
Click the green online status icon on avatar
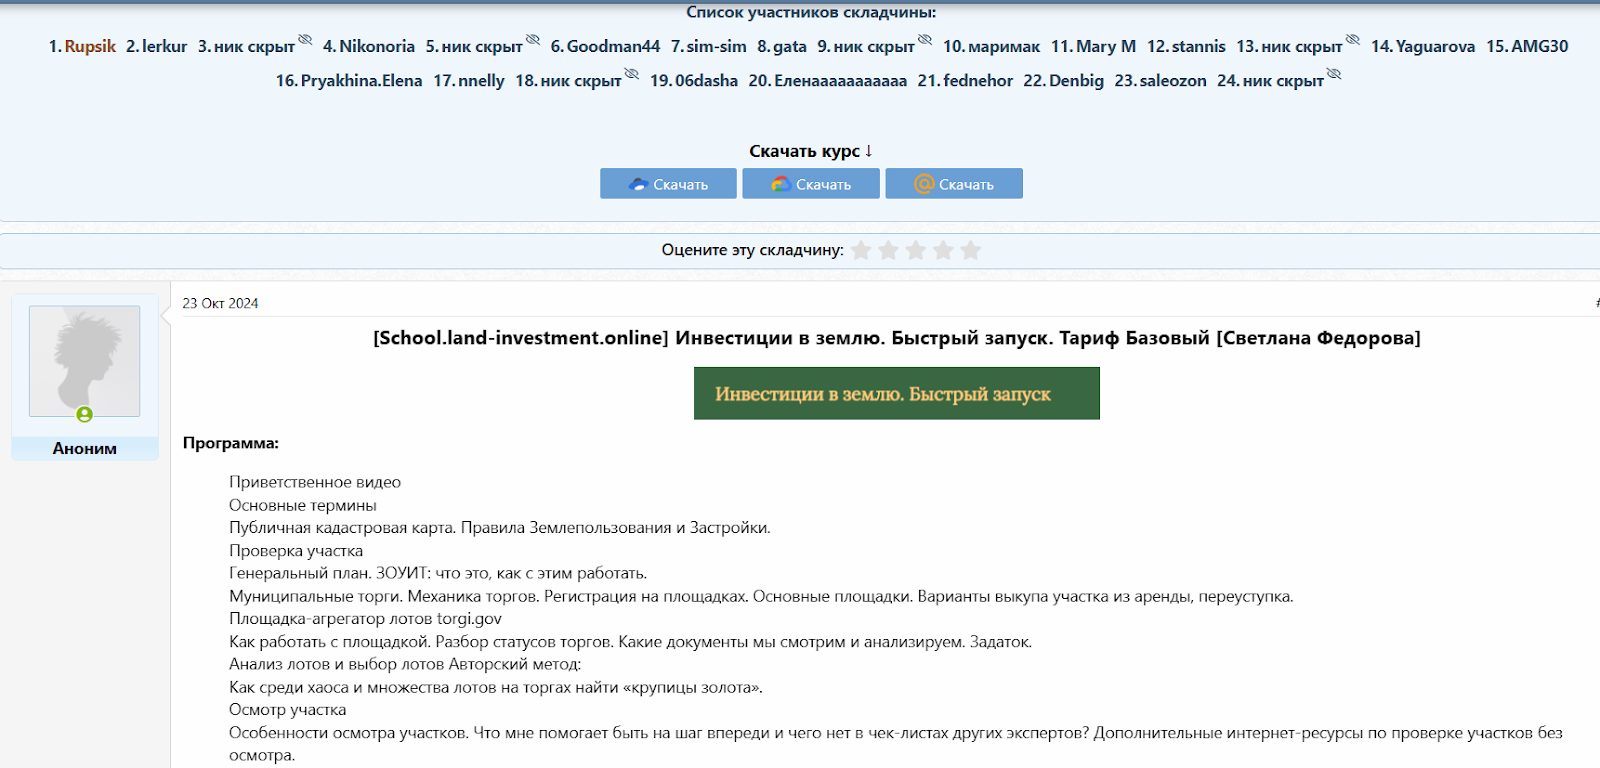click(85, 414)
